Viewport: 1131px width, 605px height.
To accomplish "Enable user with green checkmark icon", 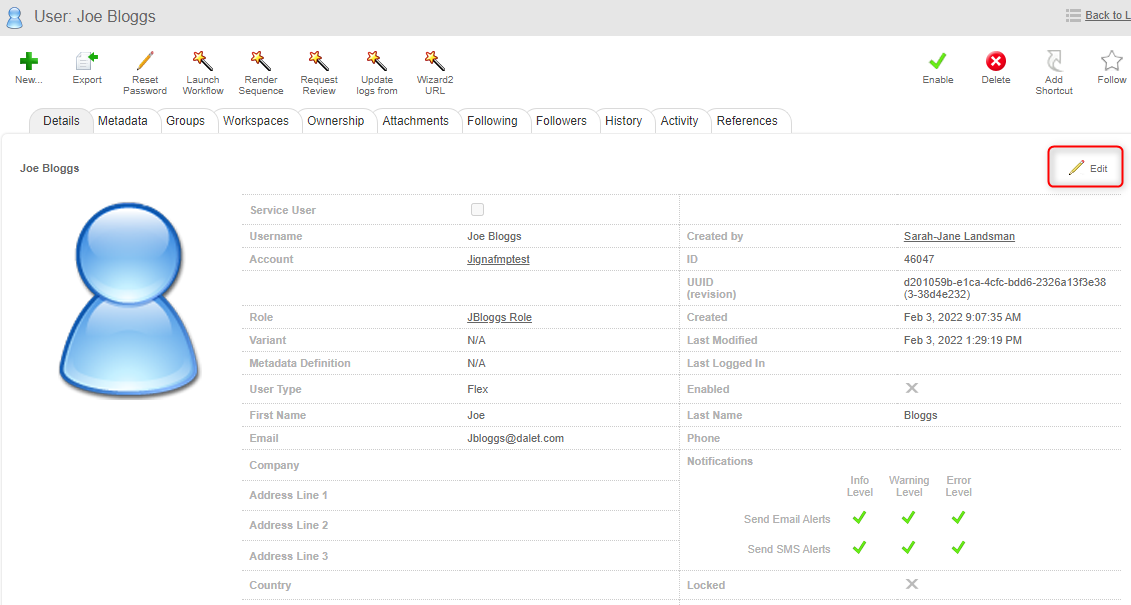I will pyautogui.click(x=938, y=62).
